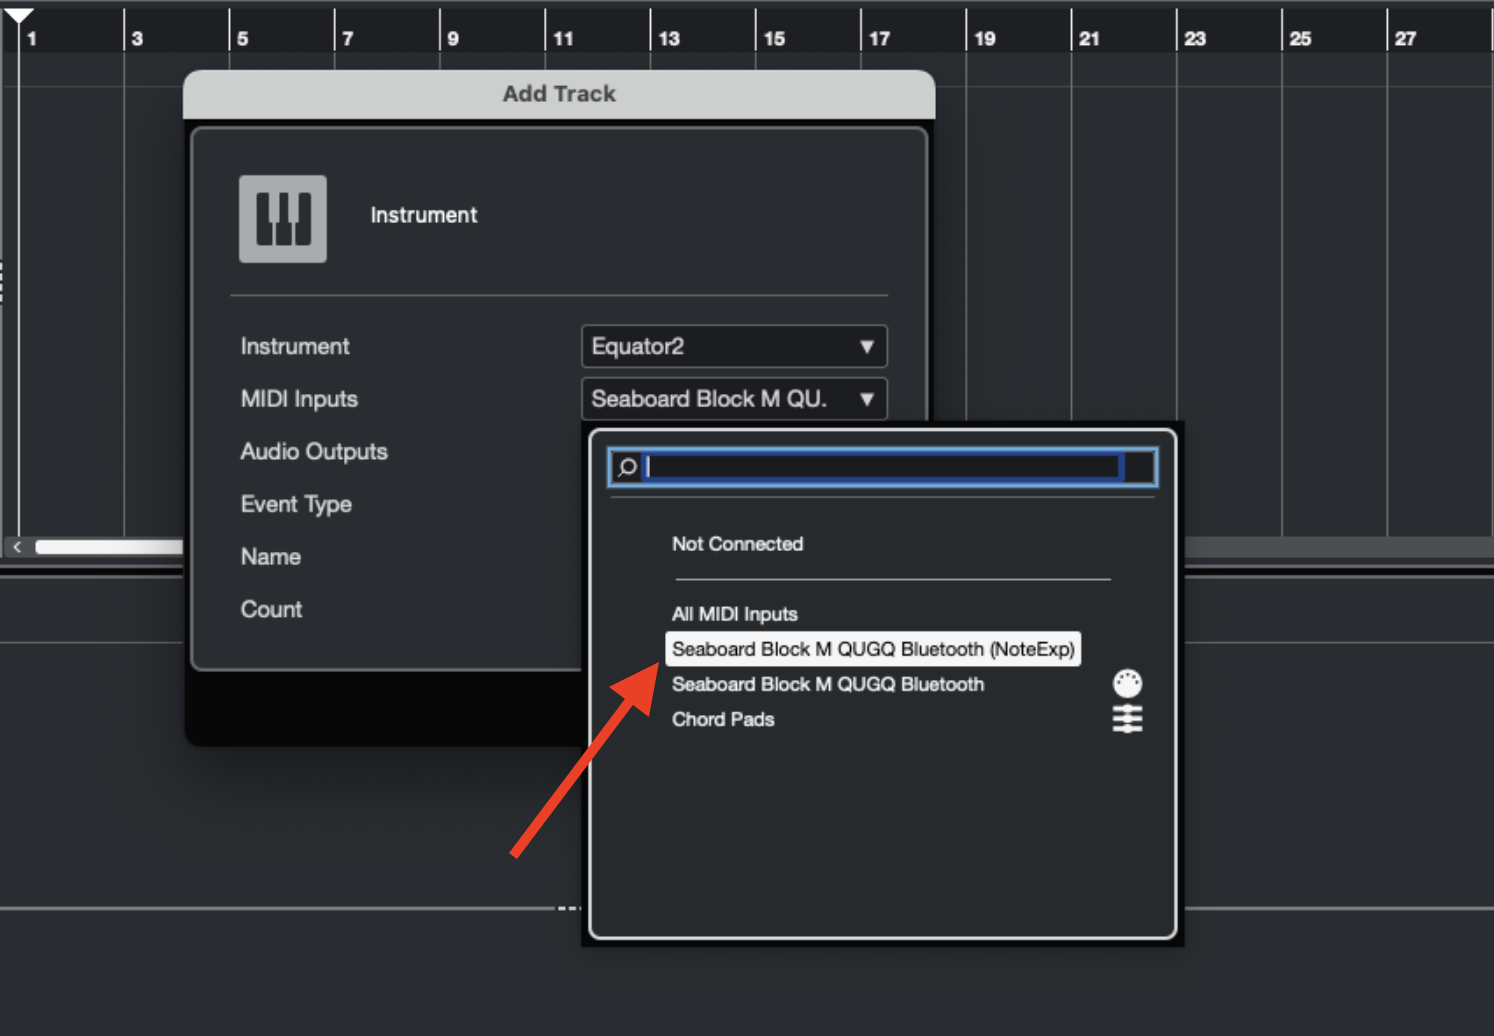Click the Count label in Add Track
Viewport: 1494px width, 1036px height.
click(271, 609)
